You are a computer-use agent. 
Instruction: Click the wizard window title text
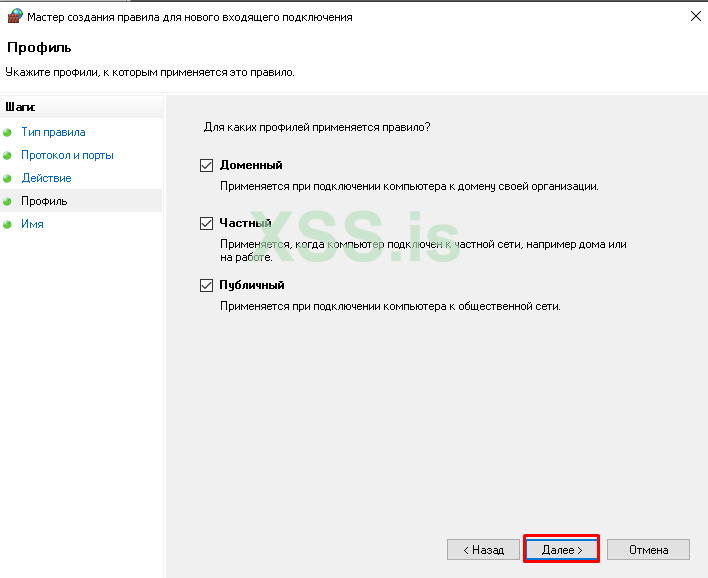188,17
